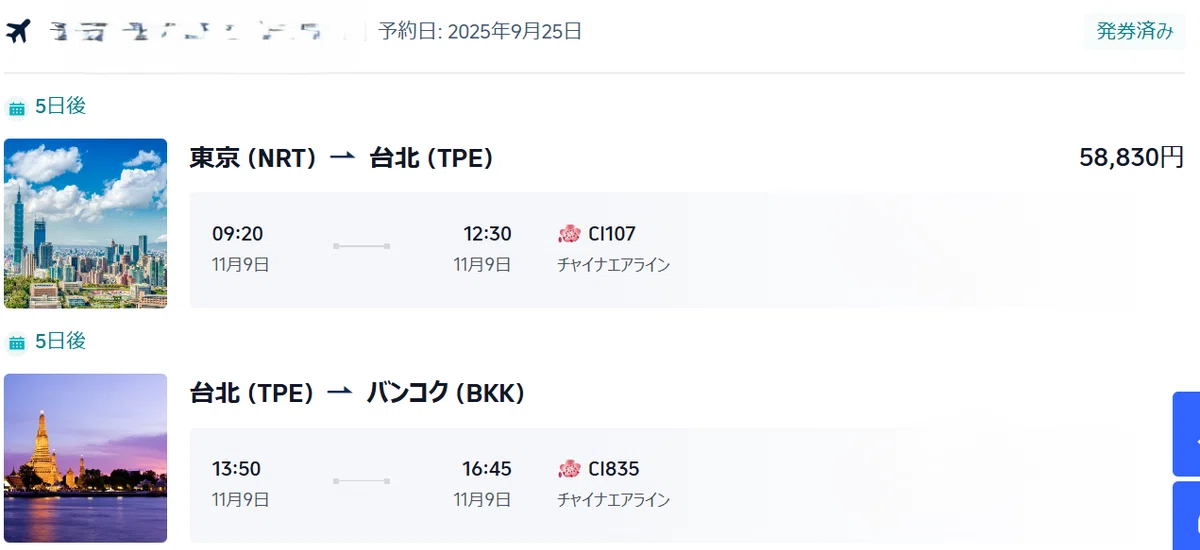This screenshot has height=550, width=1200.
Task: Click the arrow between 台北 (TPE) and バンコク (BKK)
Action: point(340,393)
